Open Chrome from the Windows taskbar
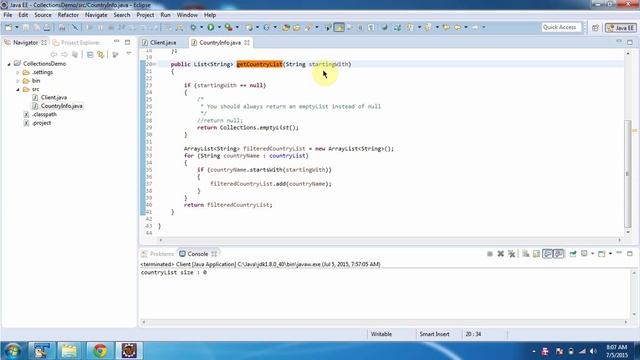 point(100,351)
